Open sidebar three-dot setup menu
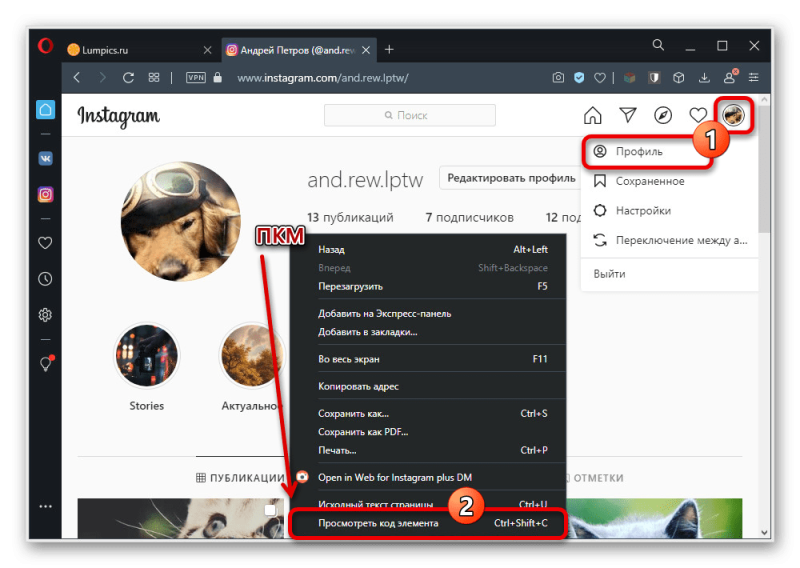The width and height of the screenshot is (800, 568). click(45, 507)
